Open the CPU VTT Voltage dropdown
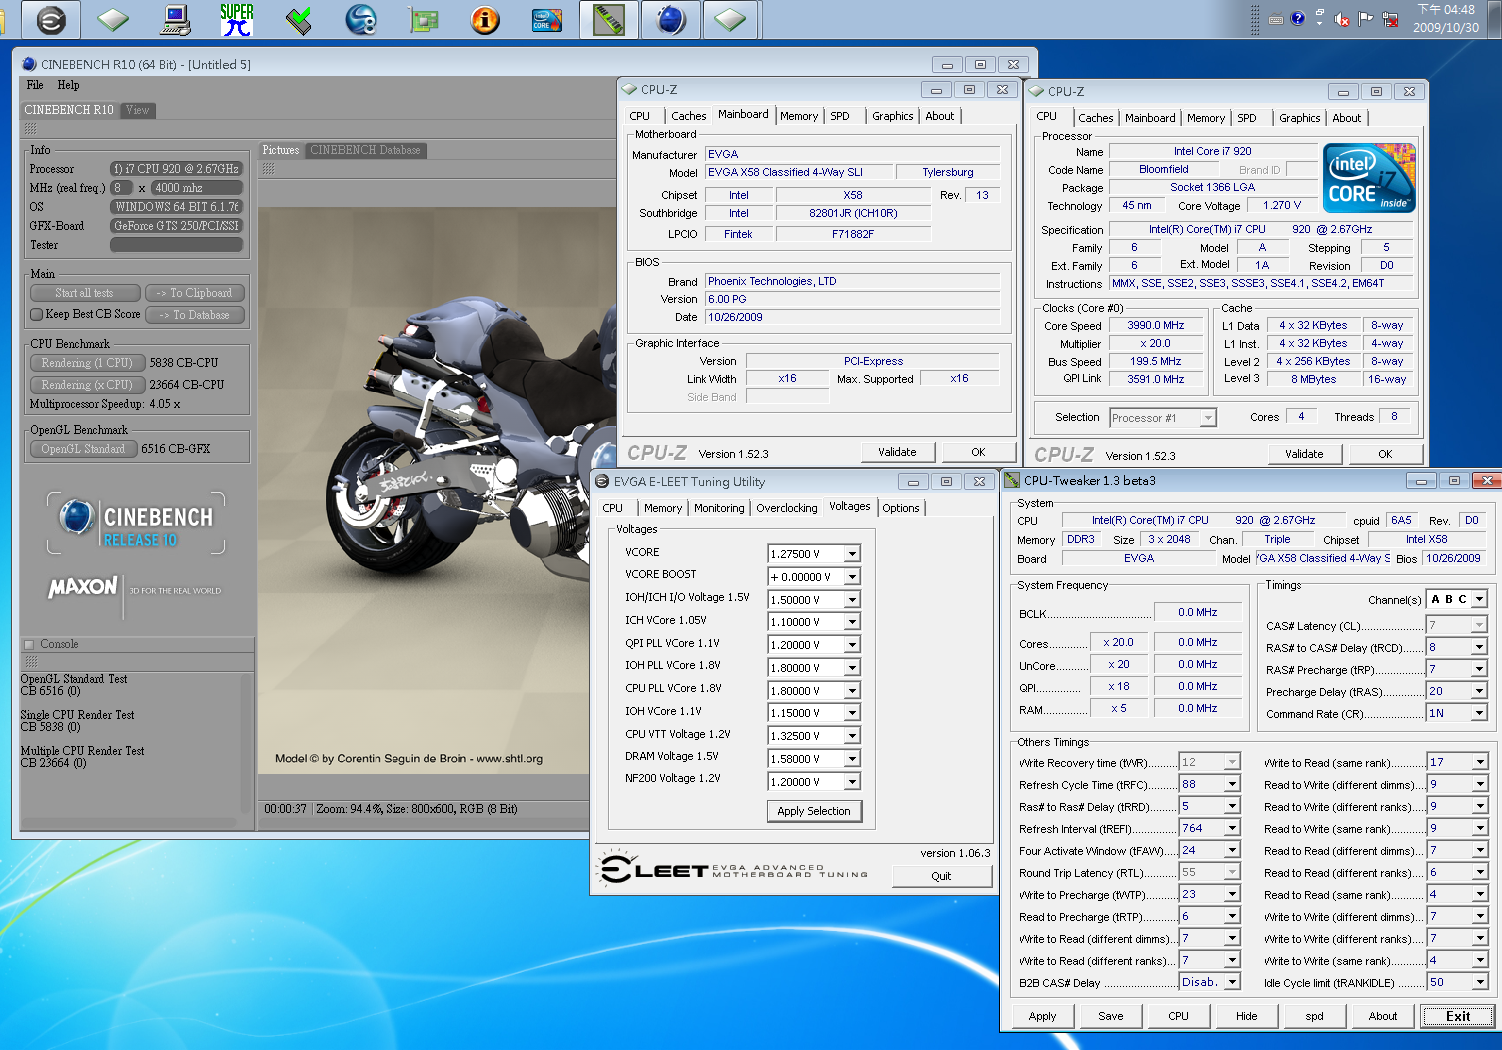1502x1050 pixels. 852,736
